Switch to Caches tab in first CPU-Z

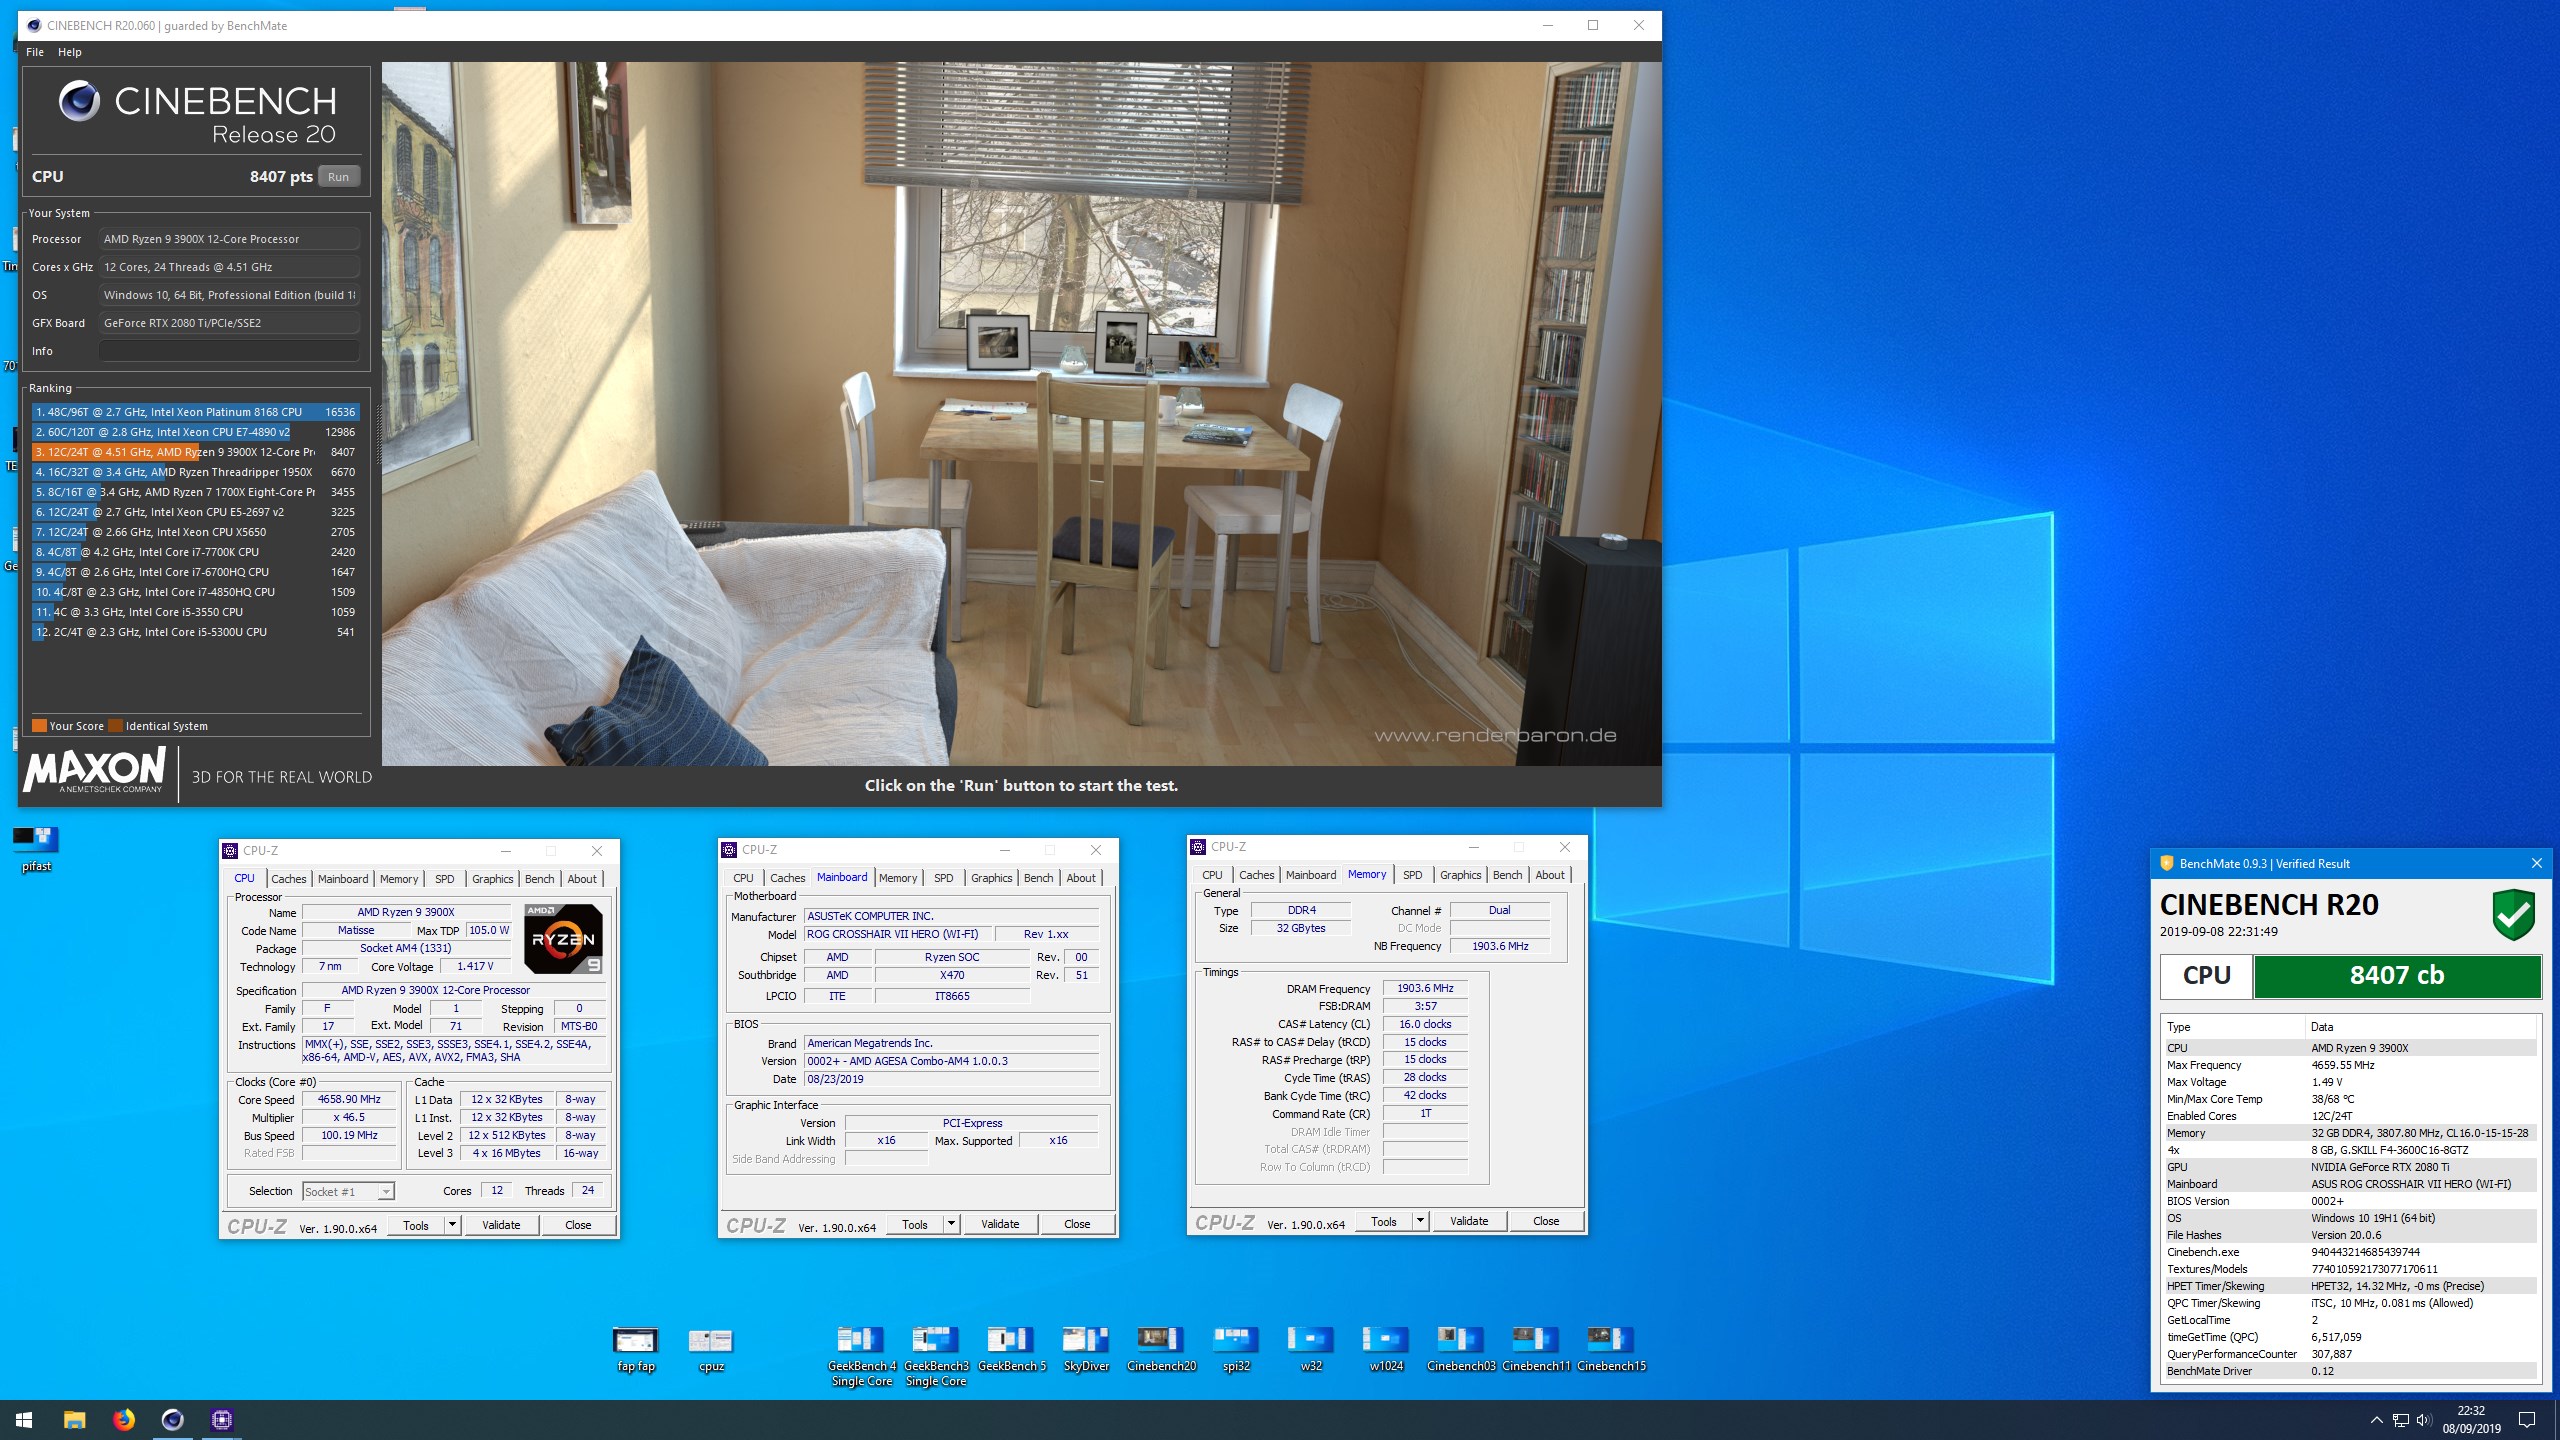pos(288,879)
